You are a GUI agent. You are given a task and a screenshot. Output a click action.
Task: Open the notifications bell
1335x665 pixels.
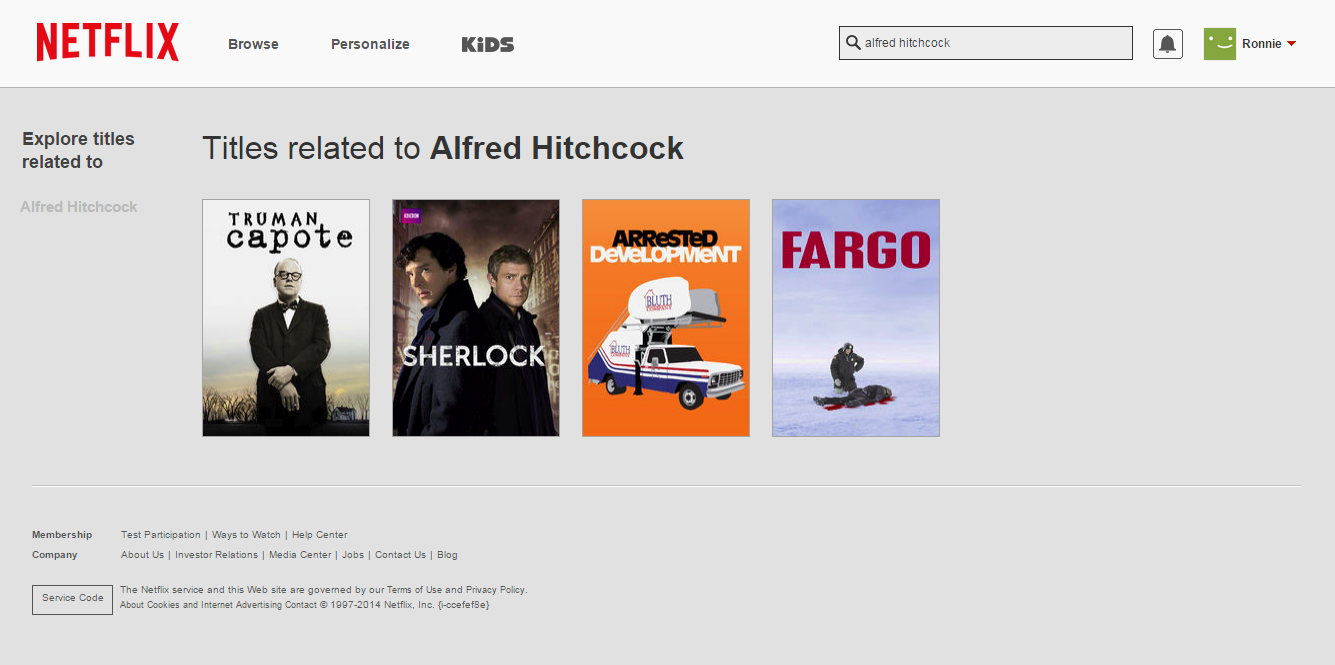[x=1167, y=44]
